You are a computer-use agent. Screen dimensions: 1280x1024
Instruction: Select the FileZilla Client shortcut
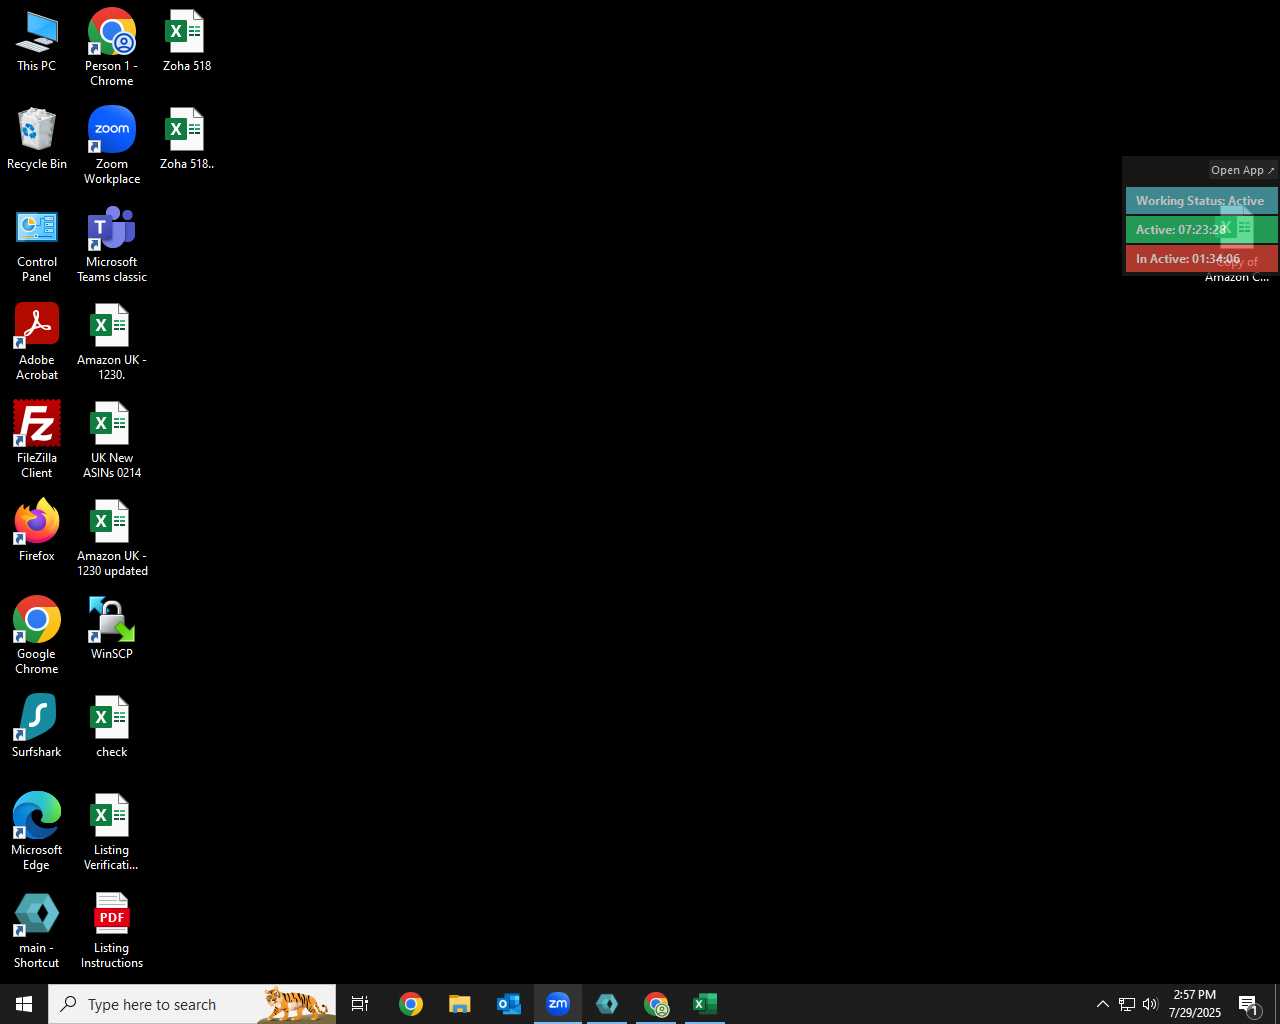point(37,440)
